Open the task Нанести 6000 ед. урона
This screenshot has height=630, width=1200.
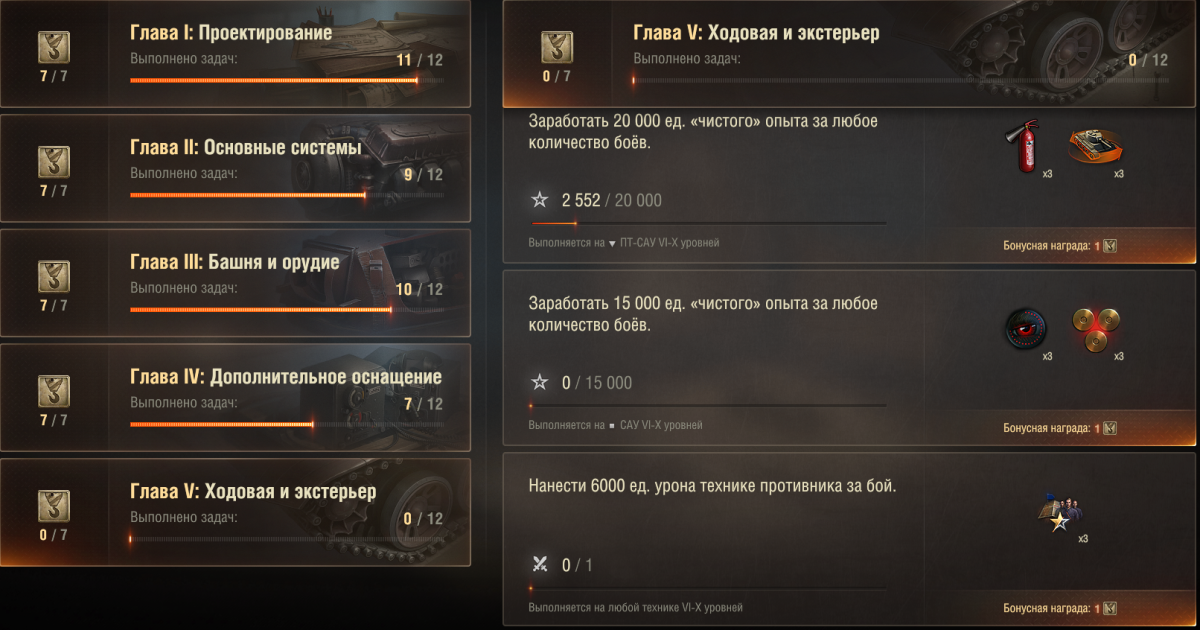849,540
